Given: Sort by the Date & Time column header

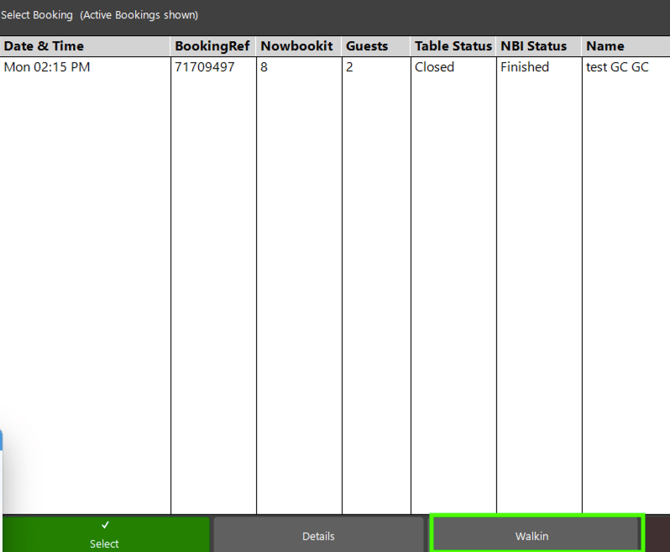Looking at the screenshot, I should (44, 46).
